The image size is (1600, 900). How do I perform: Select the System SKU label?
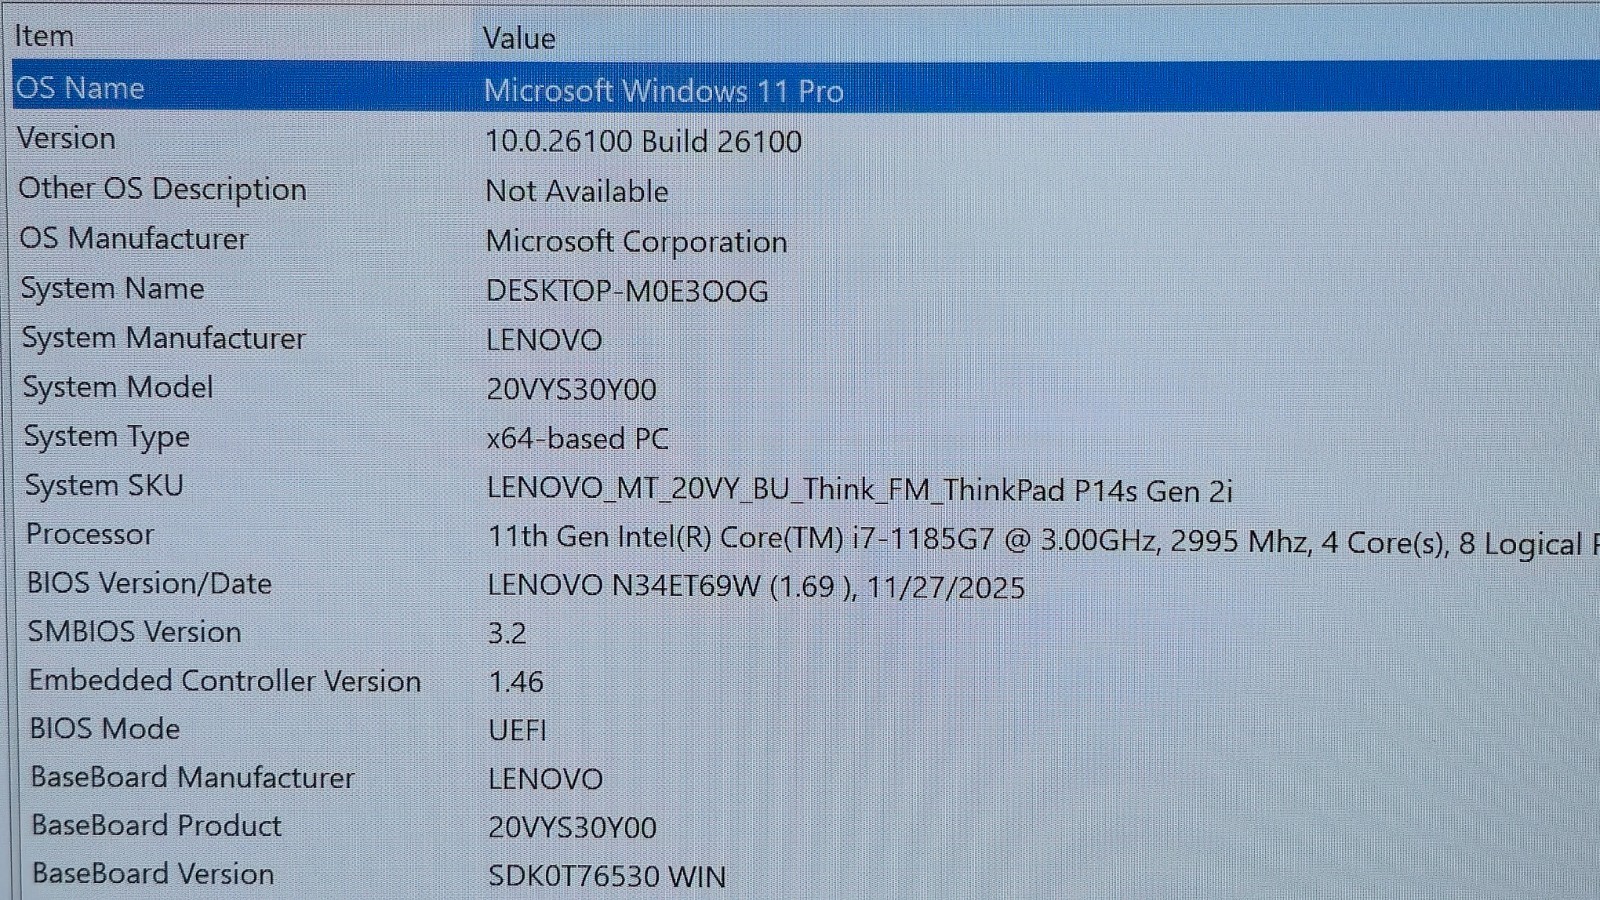click(104, 486)
